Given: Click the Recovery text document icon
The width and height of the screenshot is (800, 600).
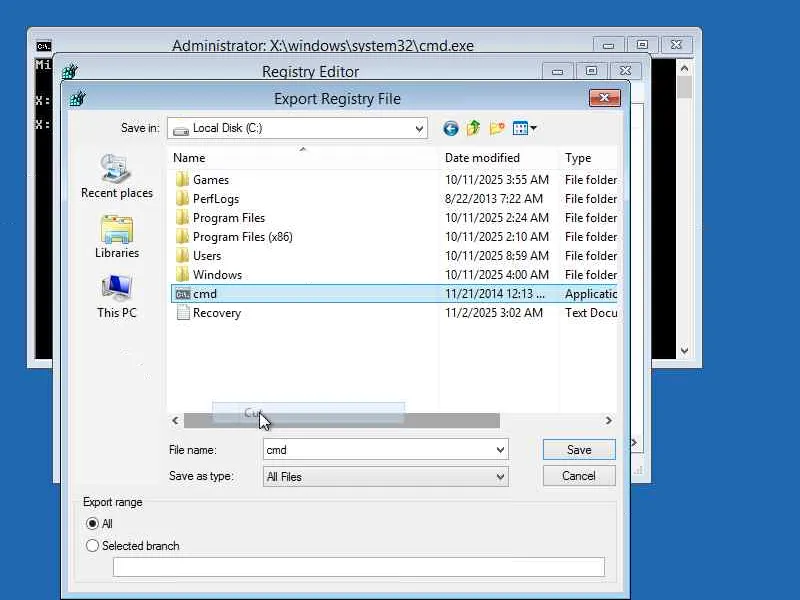Looking at the screenshot, I should tap(182, 313).
